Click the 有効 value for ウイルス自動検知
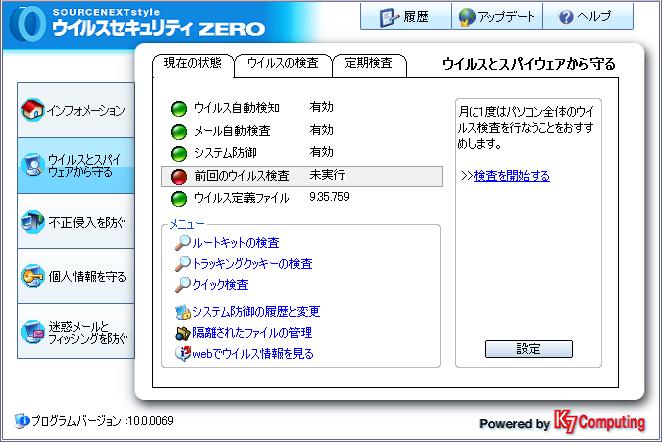 point(321,107)
